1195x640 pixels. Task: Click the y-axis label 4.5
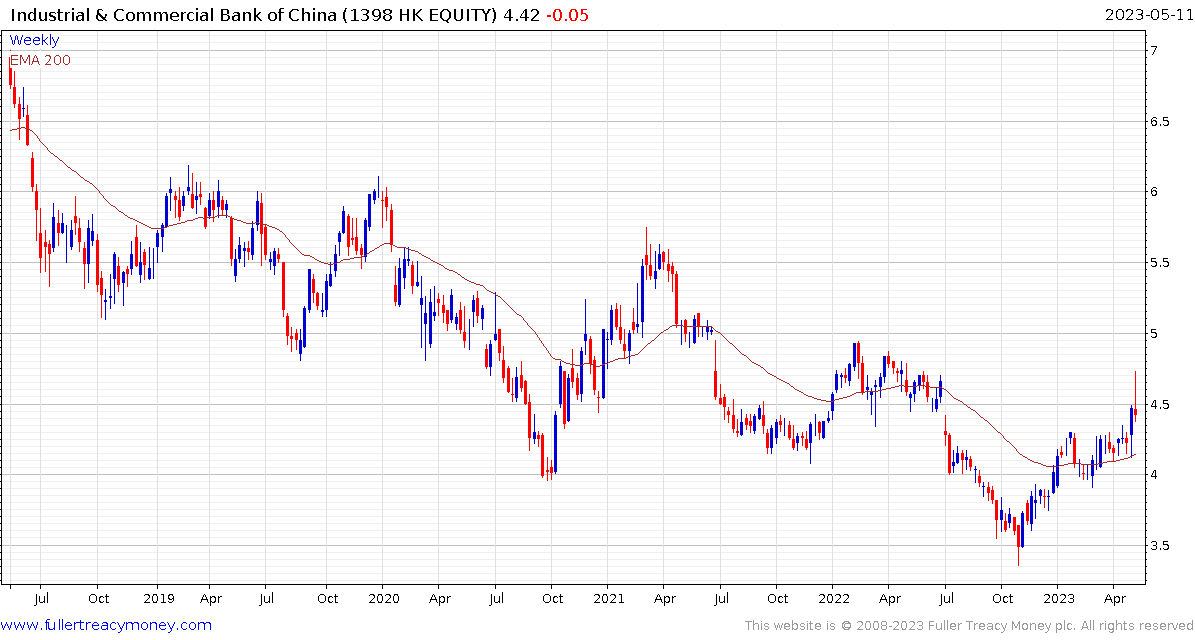[1161, 405]
